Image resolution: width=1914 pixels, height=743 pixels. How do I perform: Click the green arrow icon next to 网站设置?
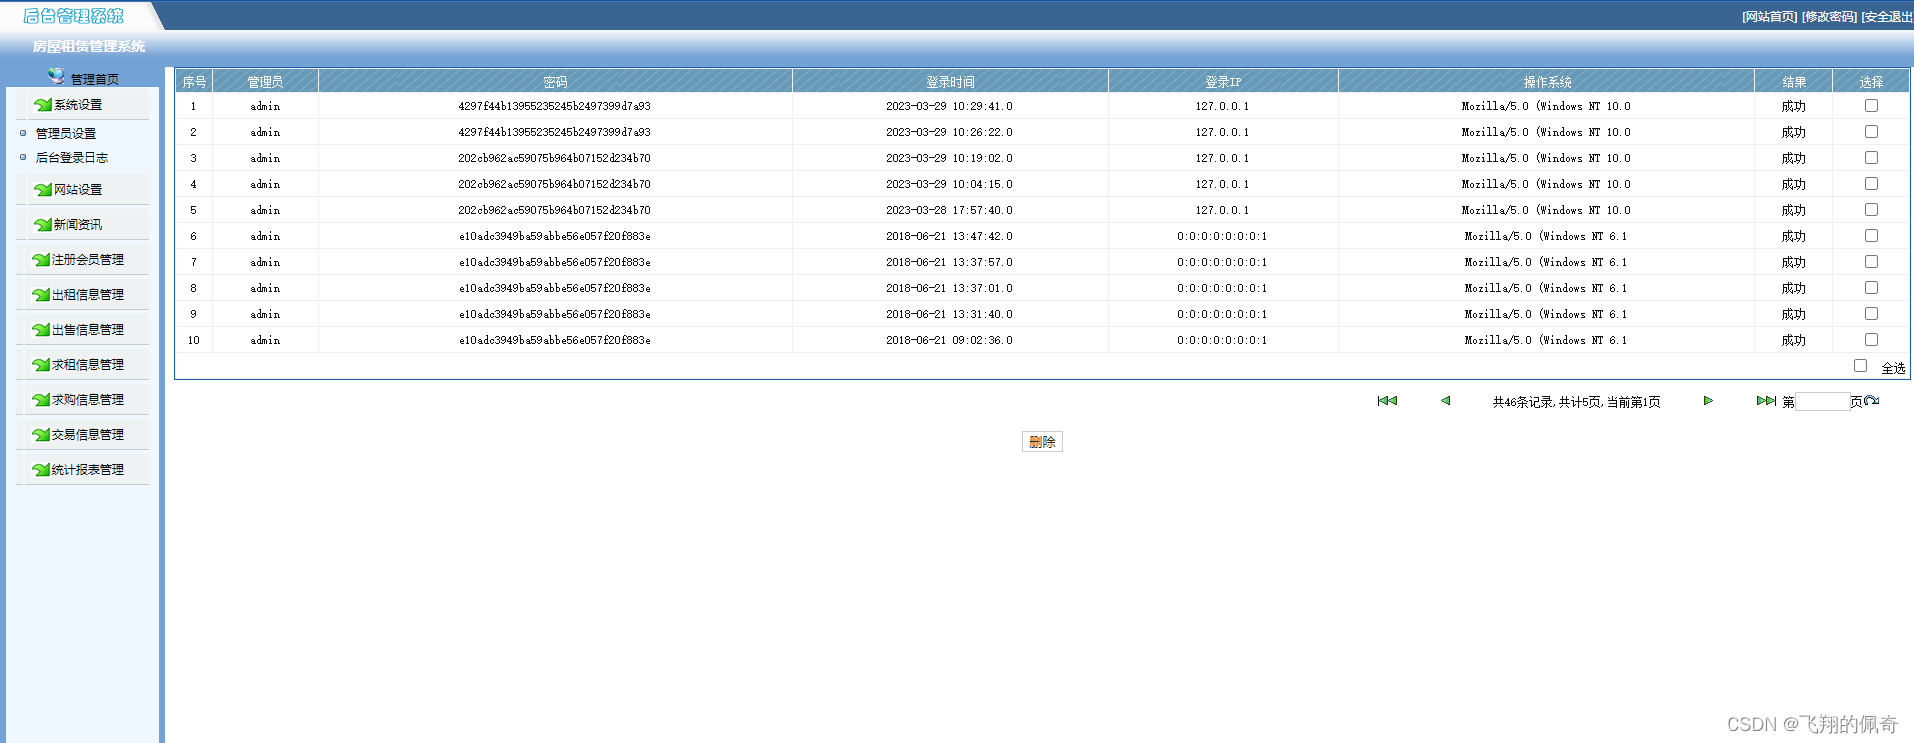tap(43, 189)
